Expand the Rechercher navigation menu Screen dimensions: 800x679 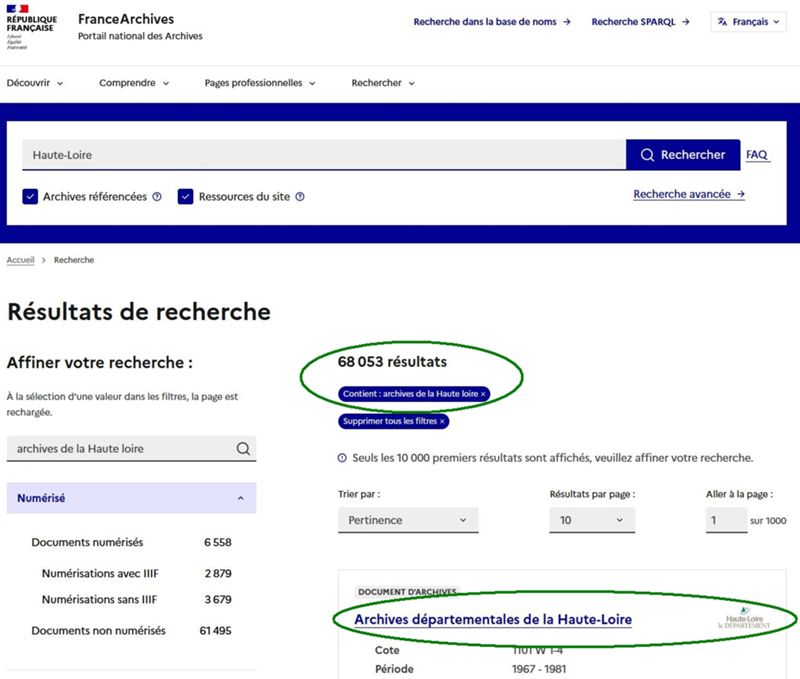coord(383,83)
